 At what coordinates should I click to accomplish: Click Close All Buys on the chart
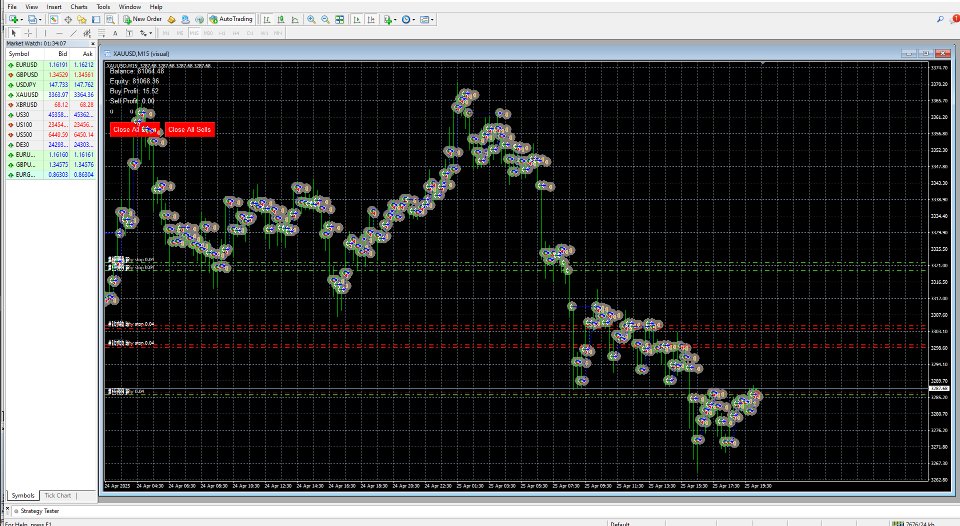[135, 129]
